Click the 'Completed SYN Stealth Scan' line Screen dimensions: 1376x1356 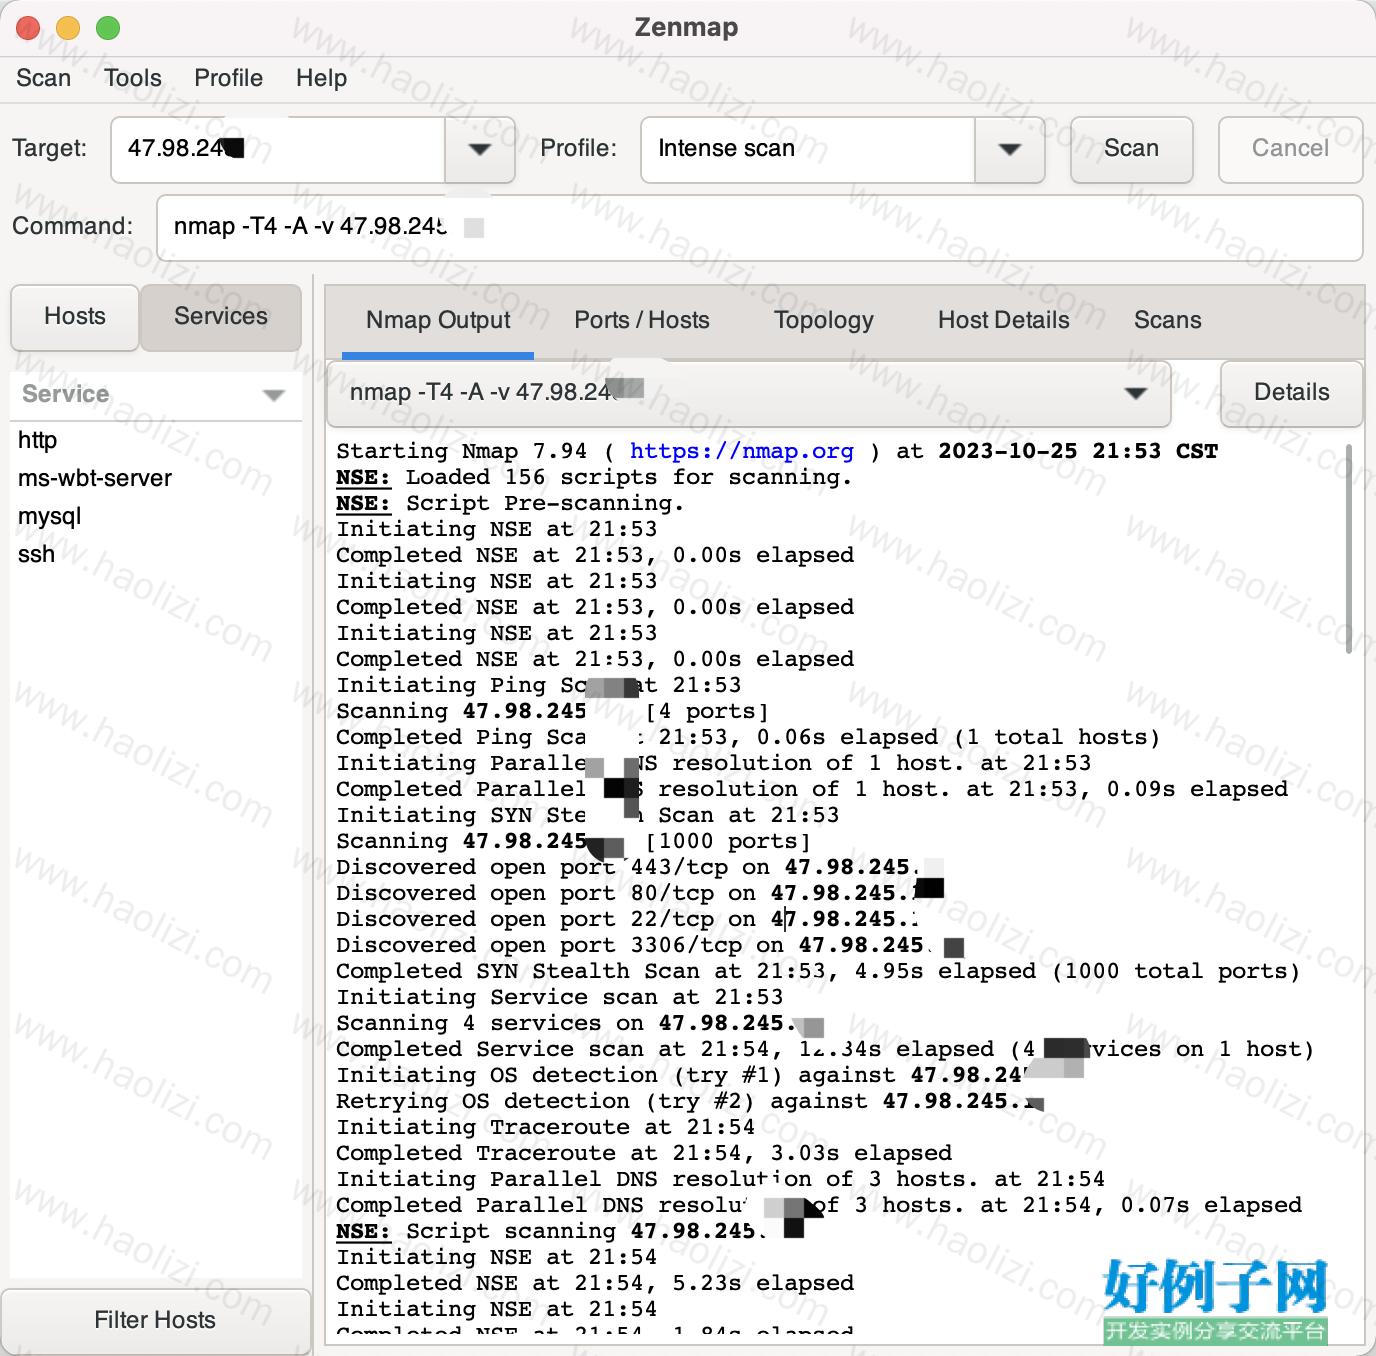[x=818, y=971]
